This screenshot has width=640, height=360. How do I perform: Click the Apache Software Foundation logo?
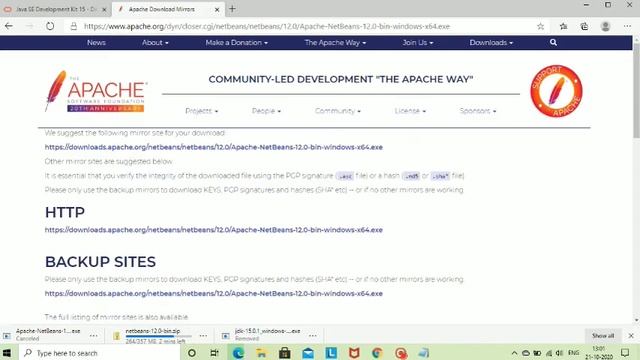coord(96,91)
